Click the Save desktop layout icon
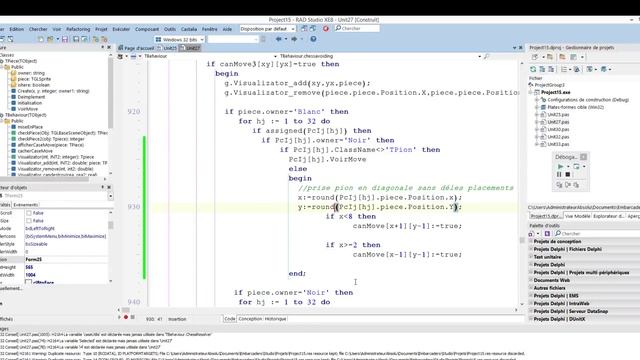 pyautogui.click(x=304, y=29)
